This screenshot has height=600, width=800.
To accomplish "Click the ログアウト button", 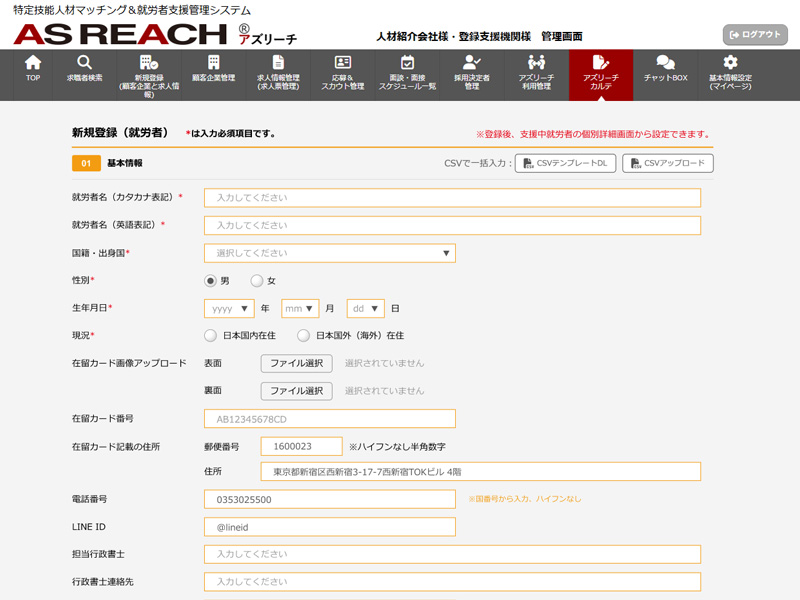I will pyautogui.click(x=755, y=35).
